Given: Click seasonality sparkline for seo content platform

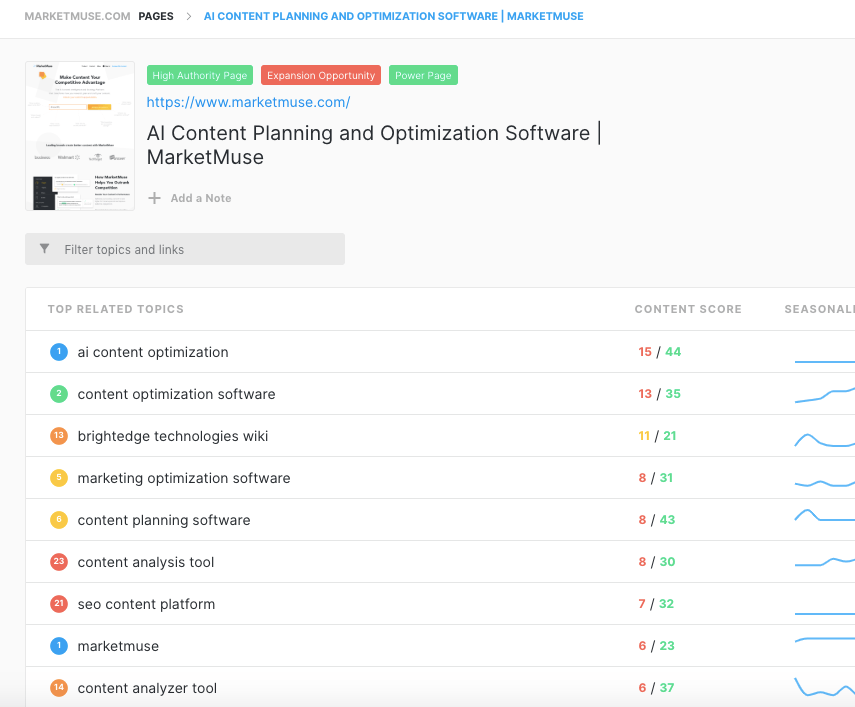Looking at the screenshot, I should (824, 614).
